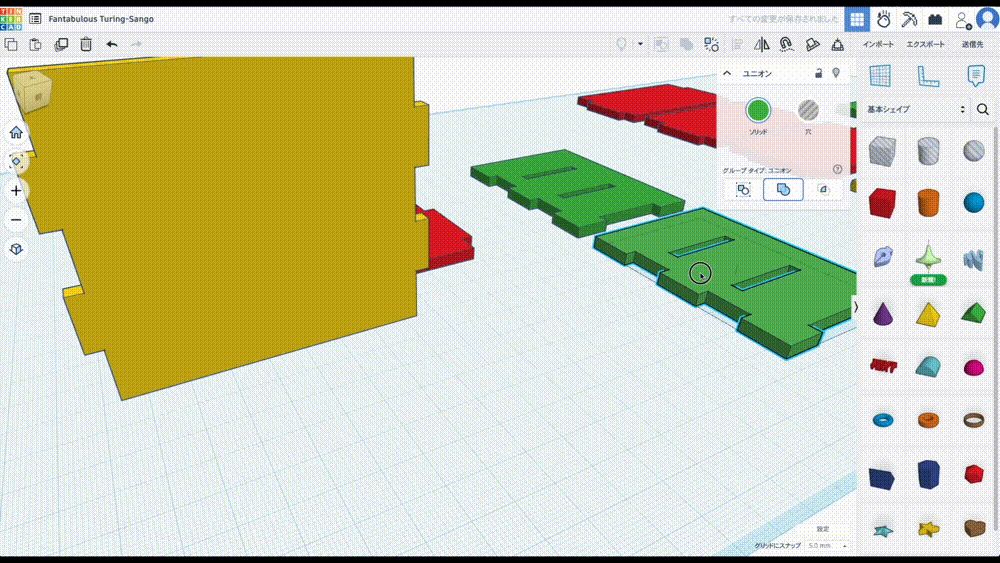
Task: Open the grid snap 5.0 mm dropdown
Action: coord(827,546)
